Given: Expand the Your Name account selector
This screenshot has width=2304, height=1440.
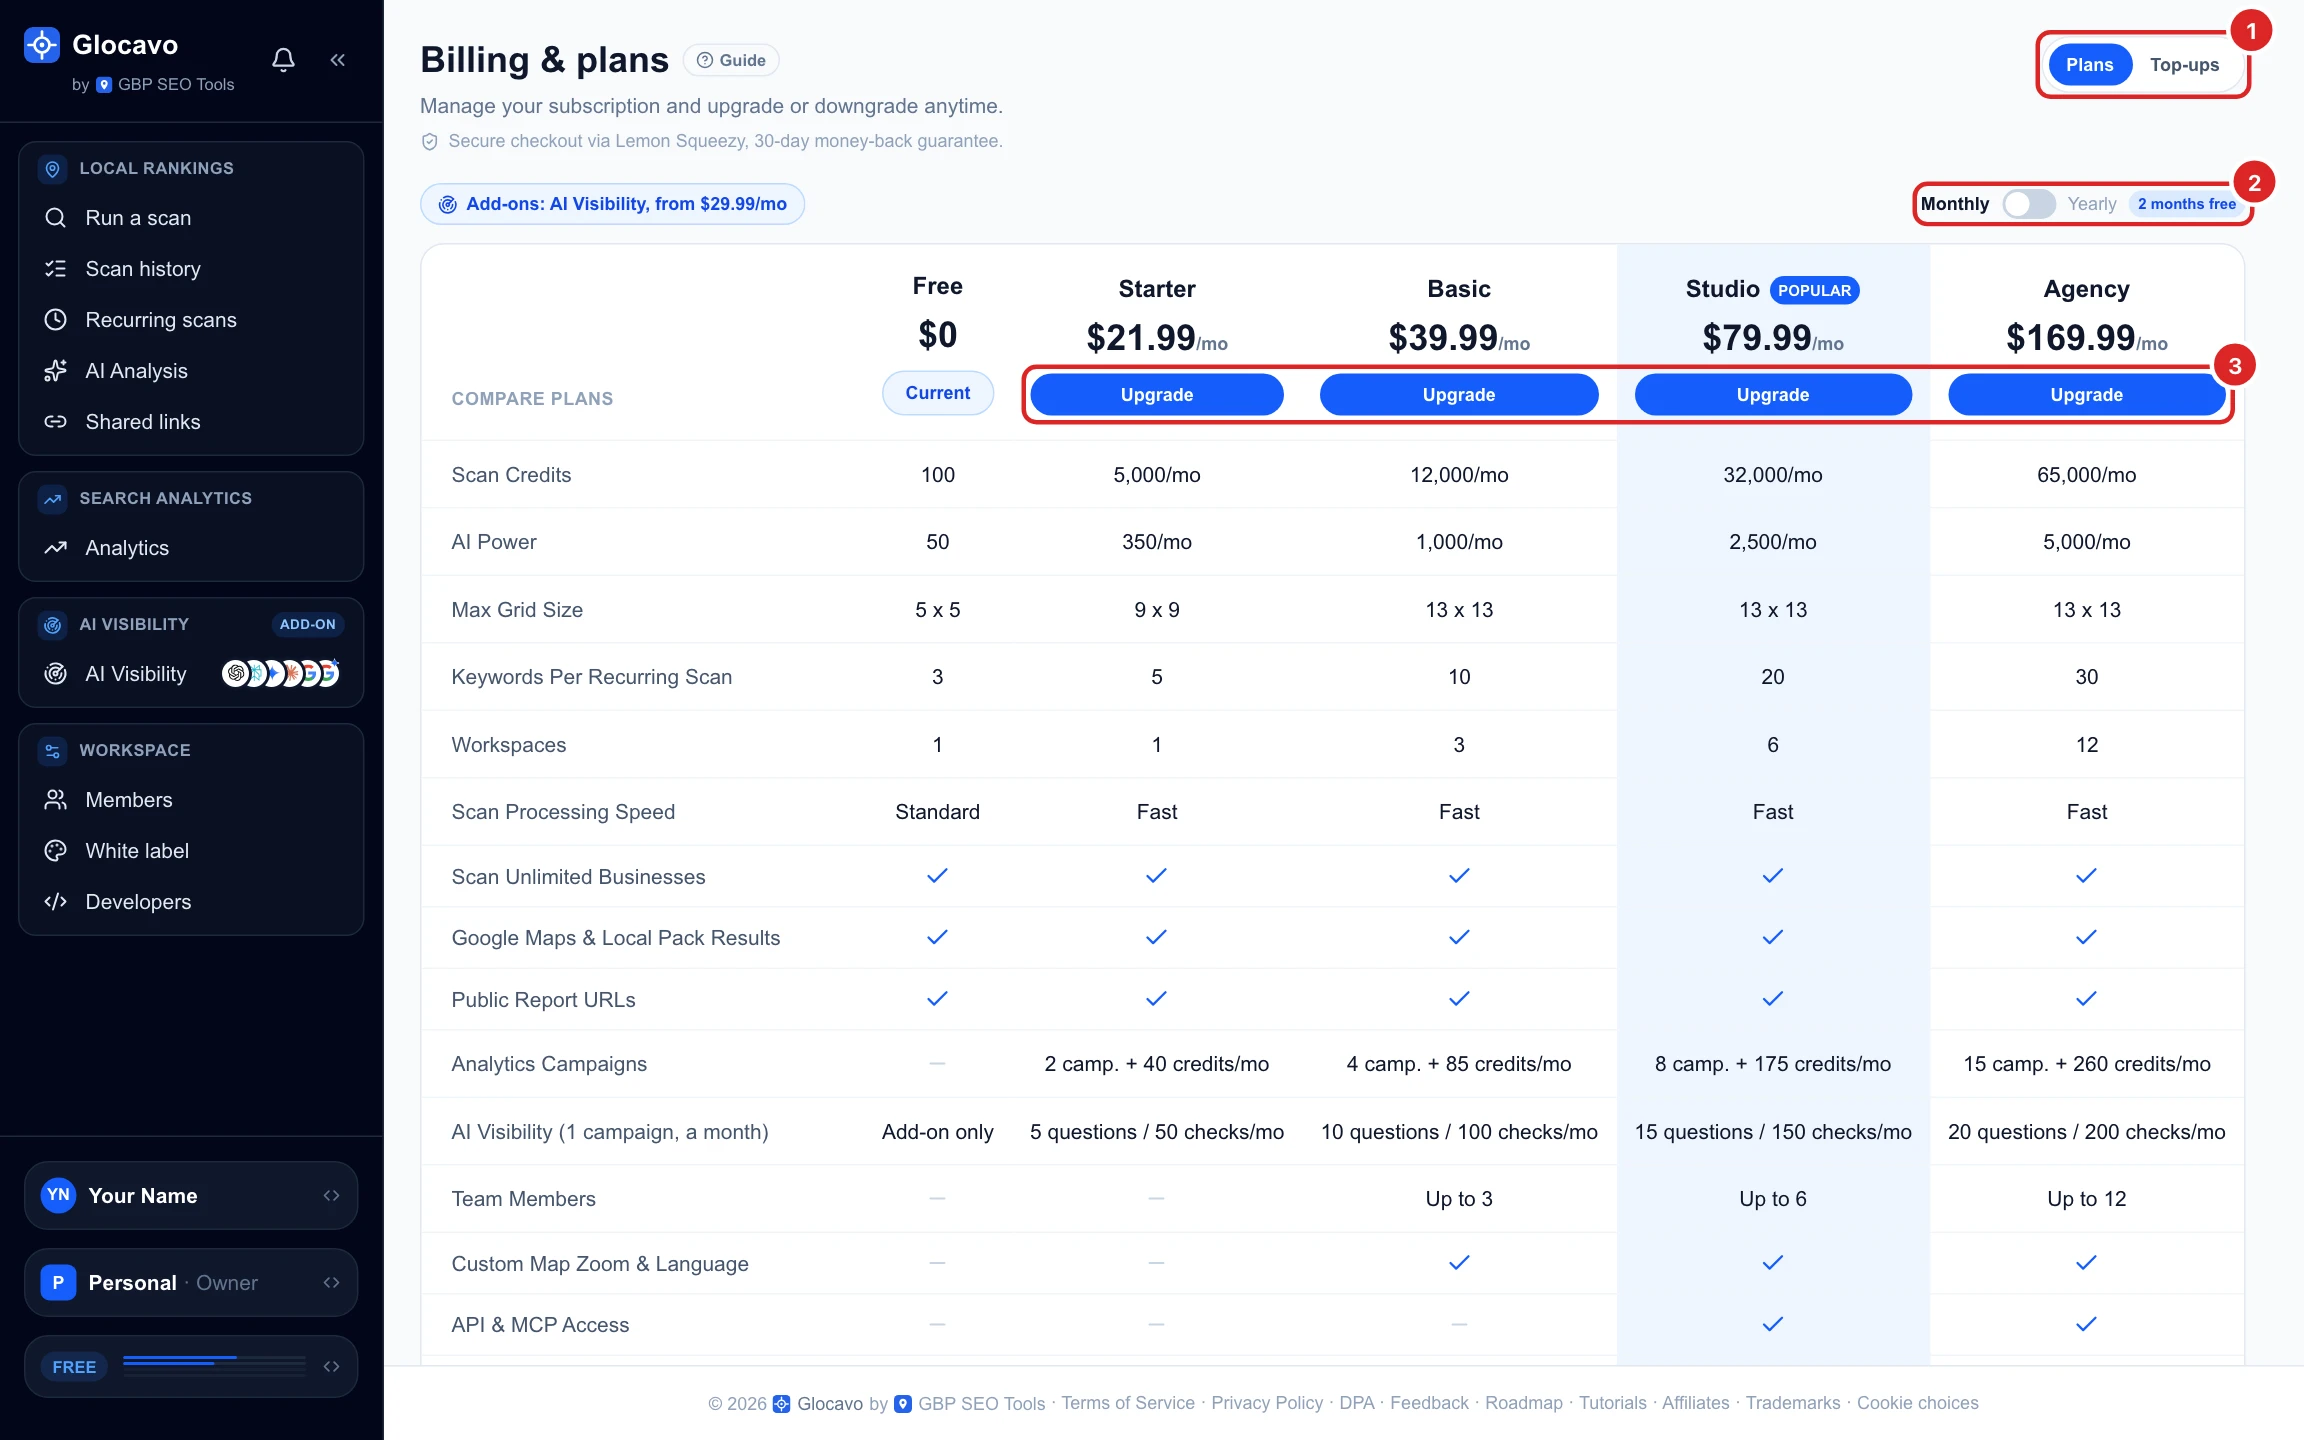Looking at the screenshot, I should pyautogui.click(x=191, y=1195).
